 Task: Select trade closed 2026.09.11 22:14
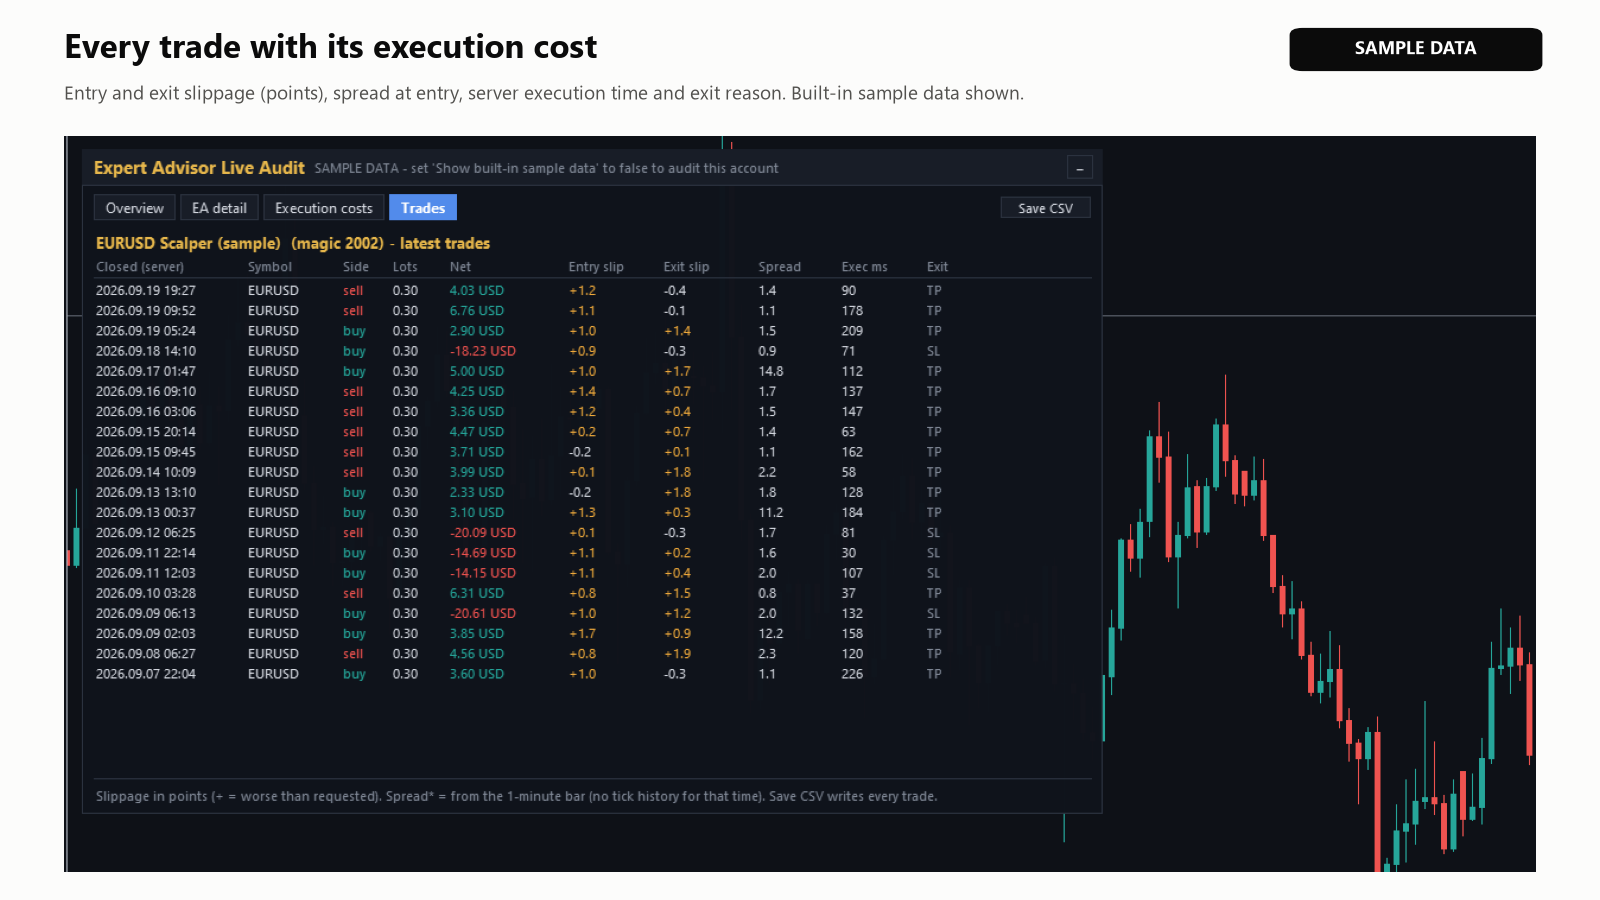click(592, 553)
